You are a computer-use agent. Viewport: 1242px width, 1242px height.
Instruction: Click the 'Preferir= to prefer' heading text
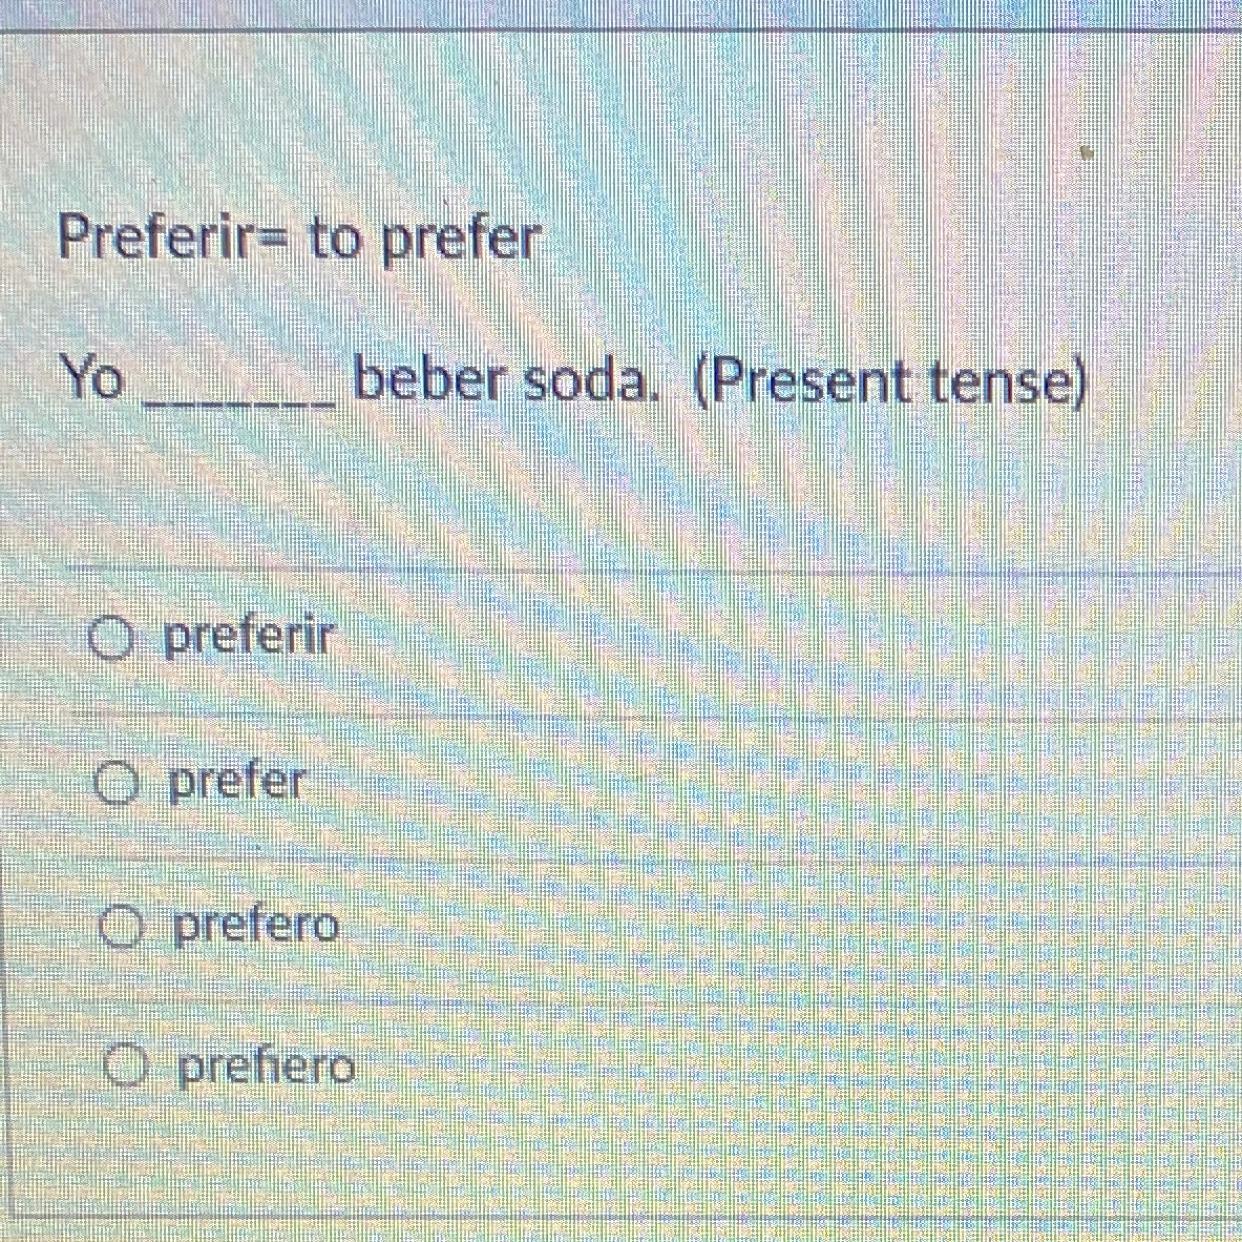coord(299,240)
